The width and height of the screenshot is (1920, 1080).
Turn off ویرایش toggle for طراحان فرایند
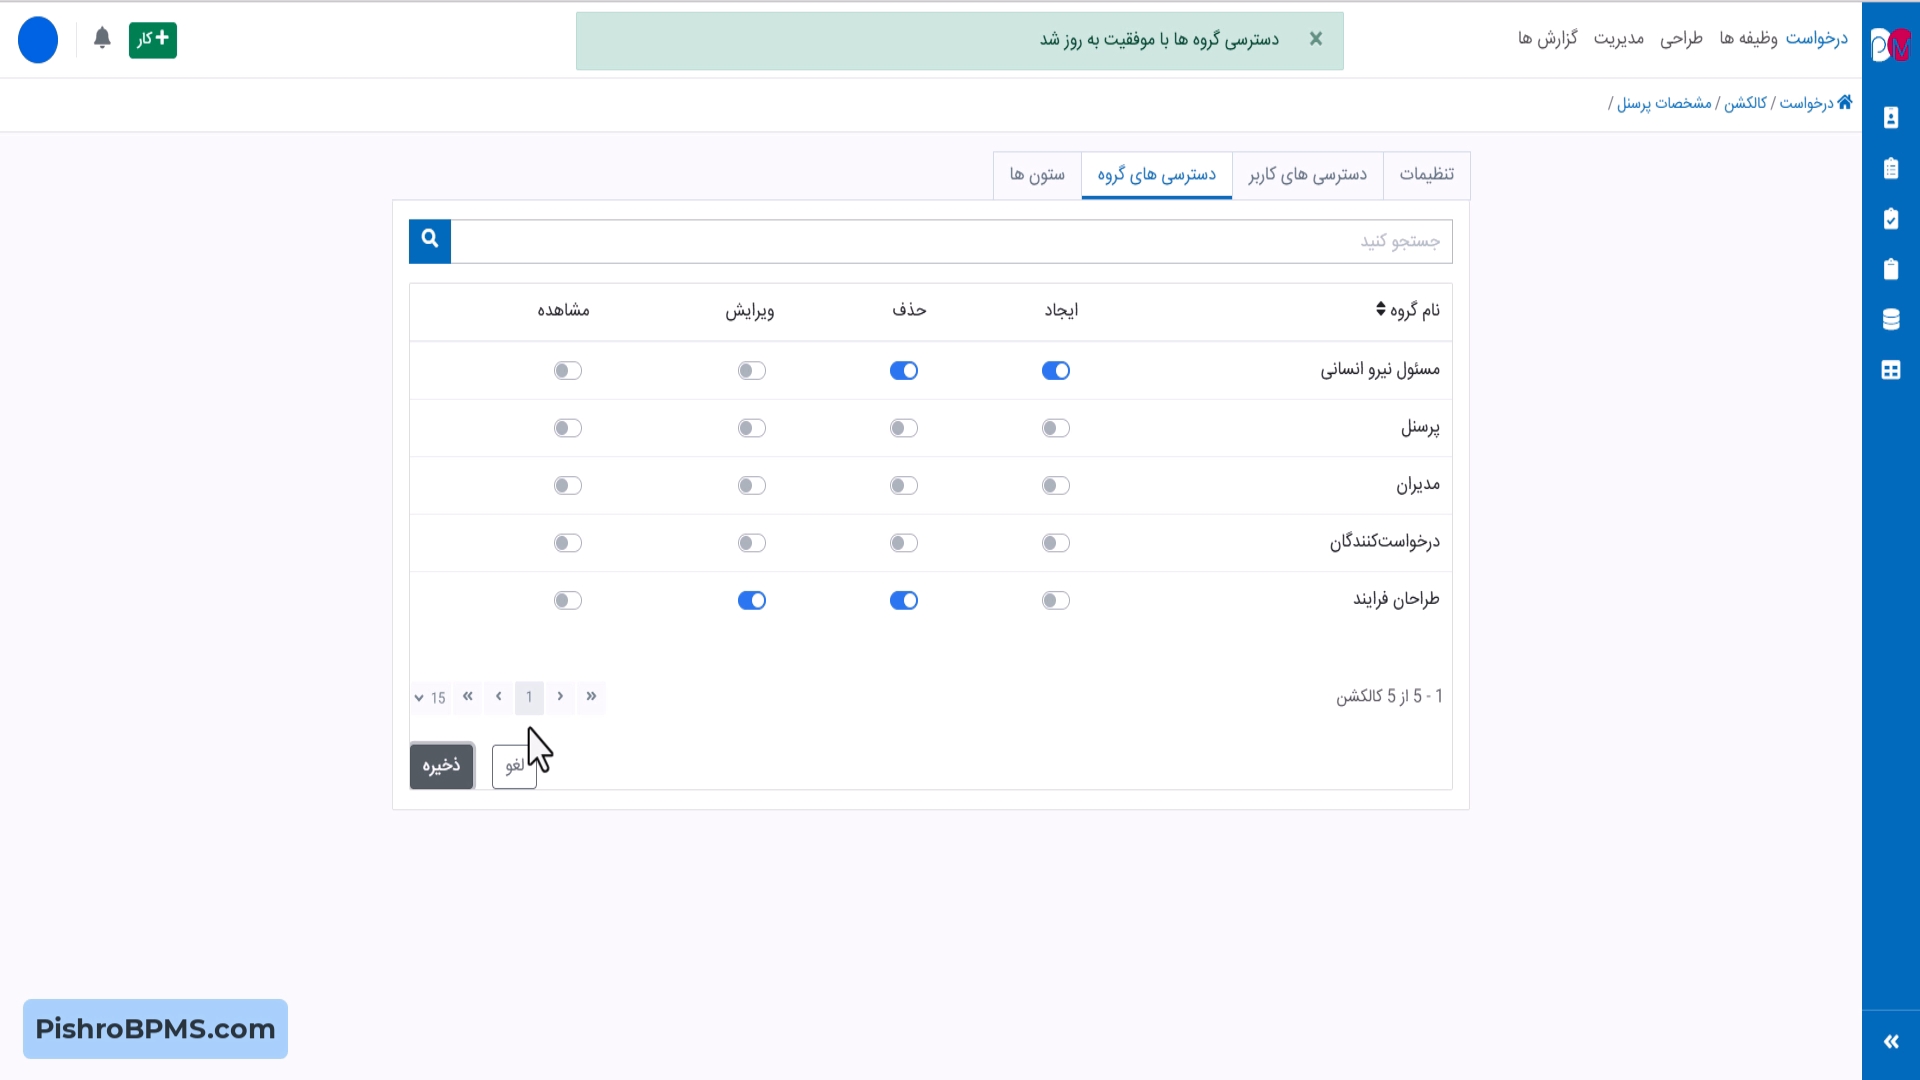[751, 601]
